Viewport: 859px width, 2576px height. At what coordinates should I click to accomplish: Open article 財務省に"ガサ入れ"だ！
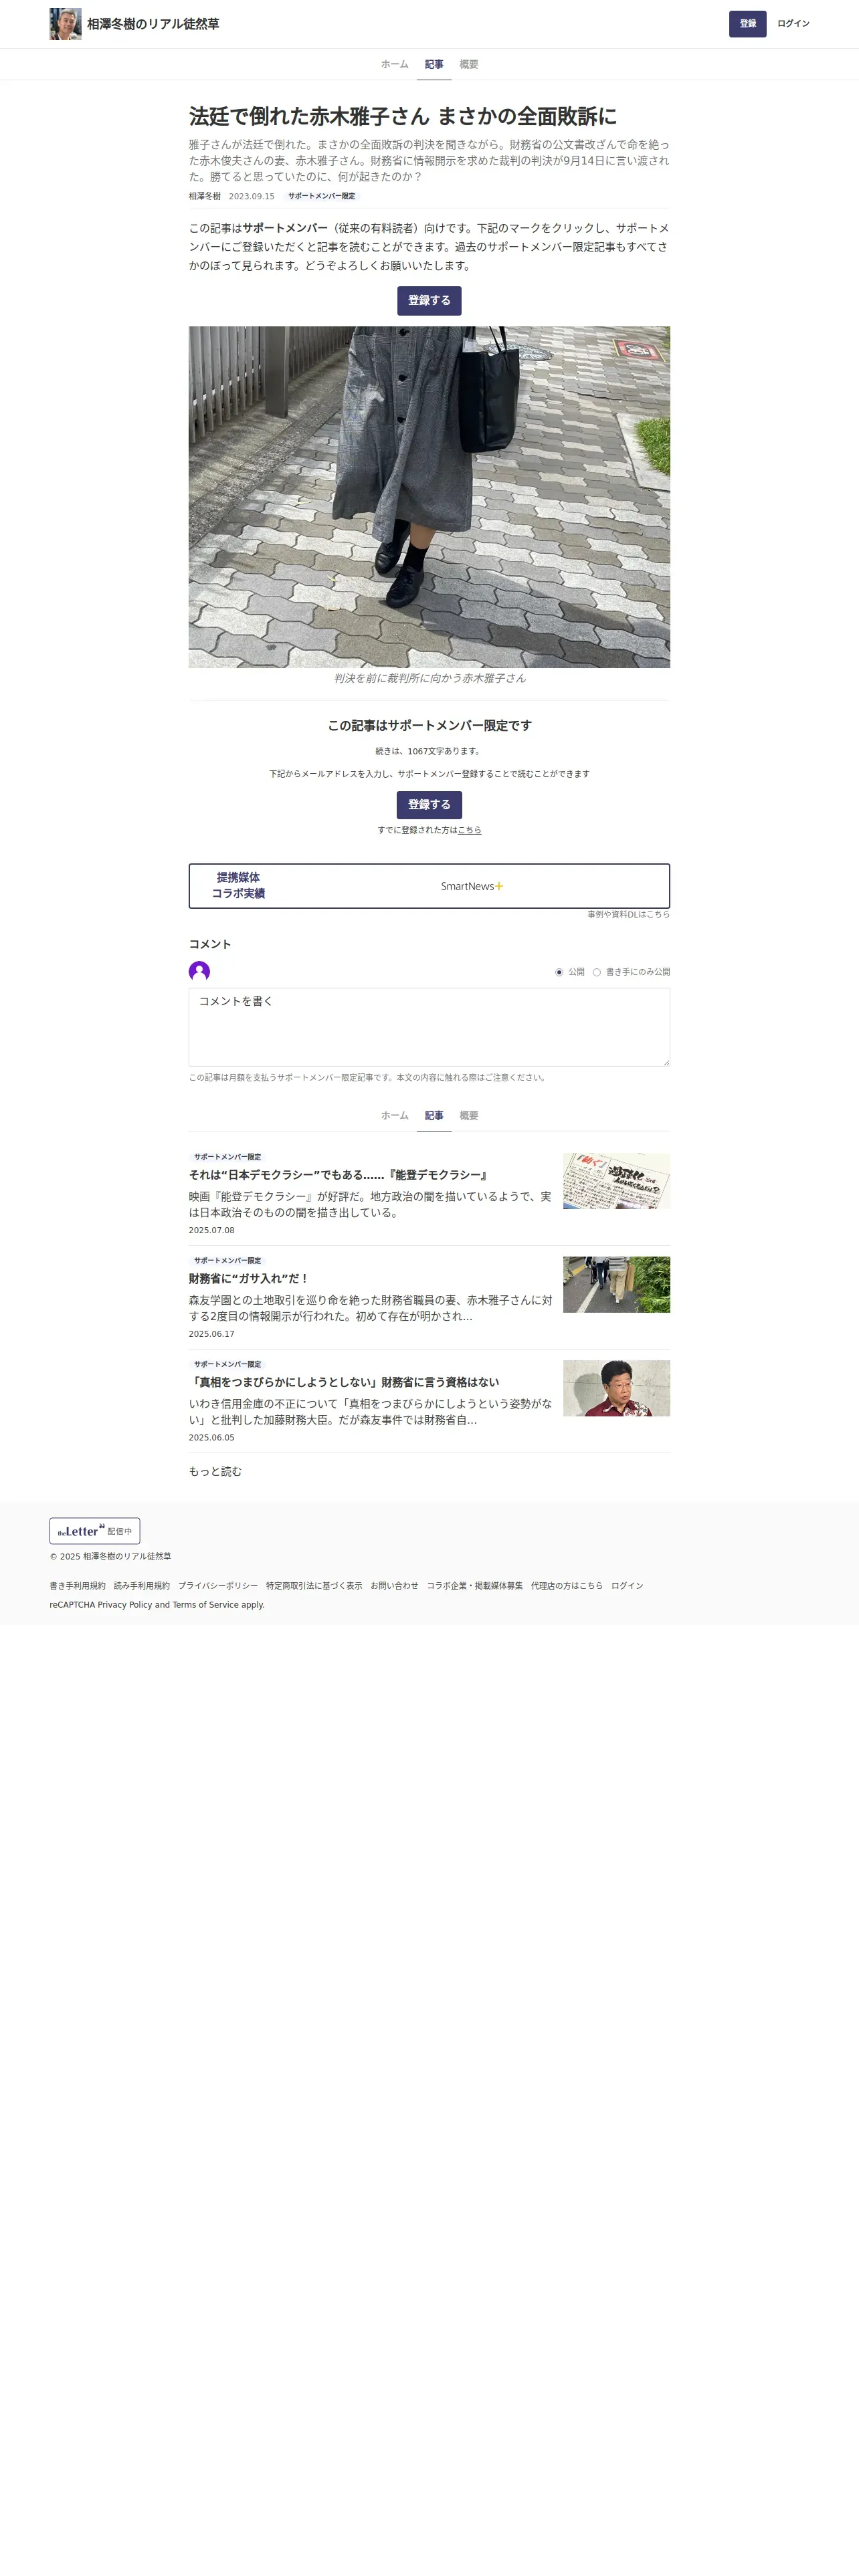(x=249, y=1278)
